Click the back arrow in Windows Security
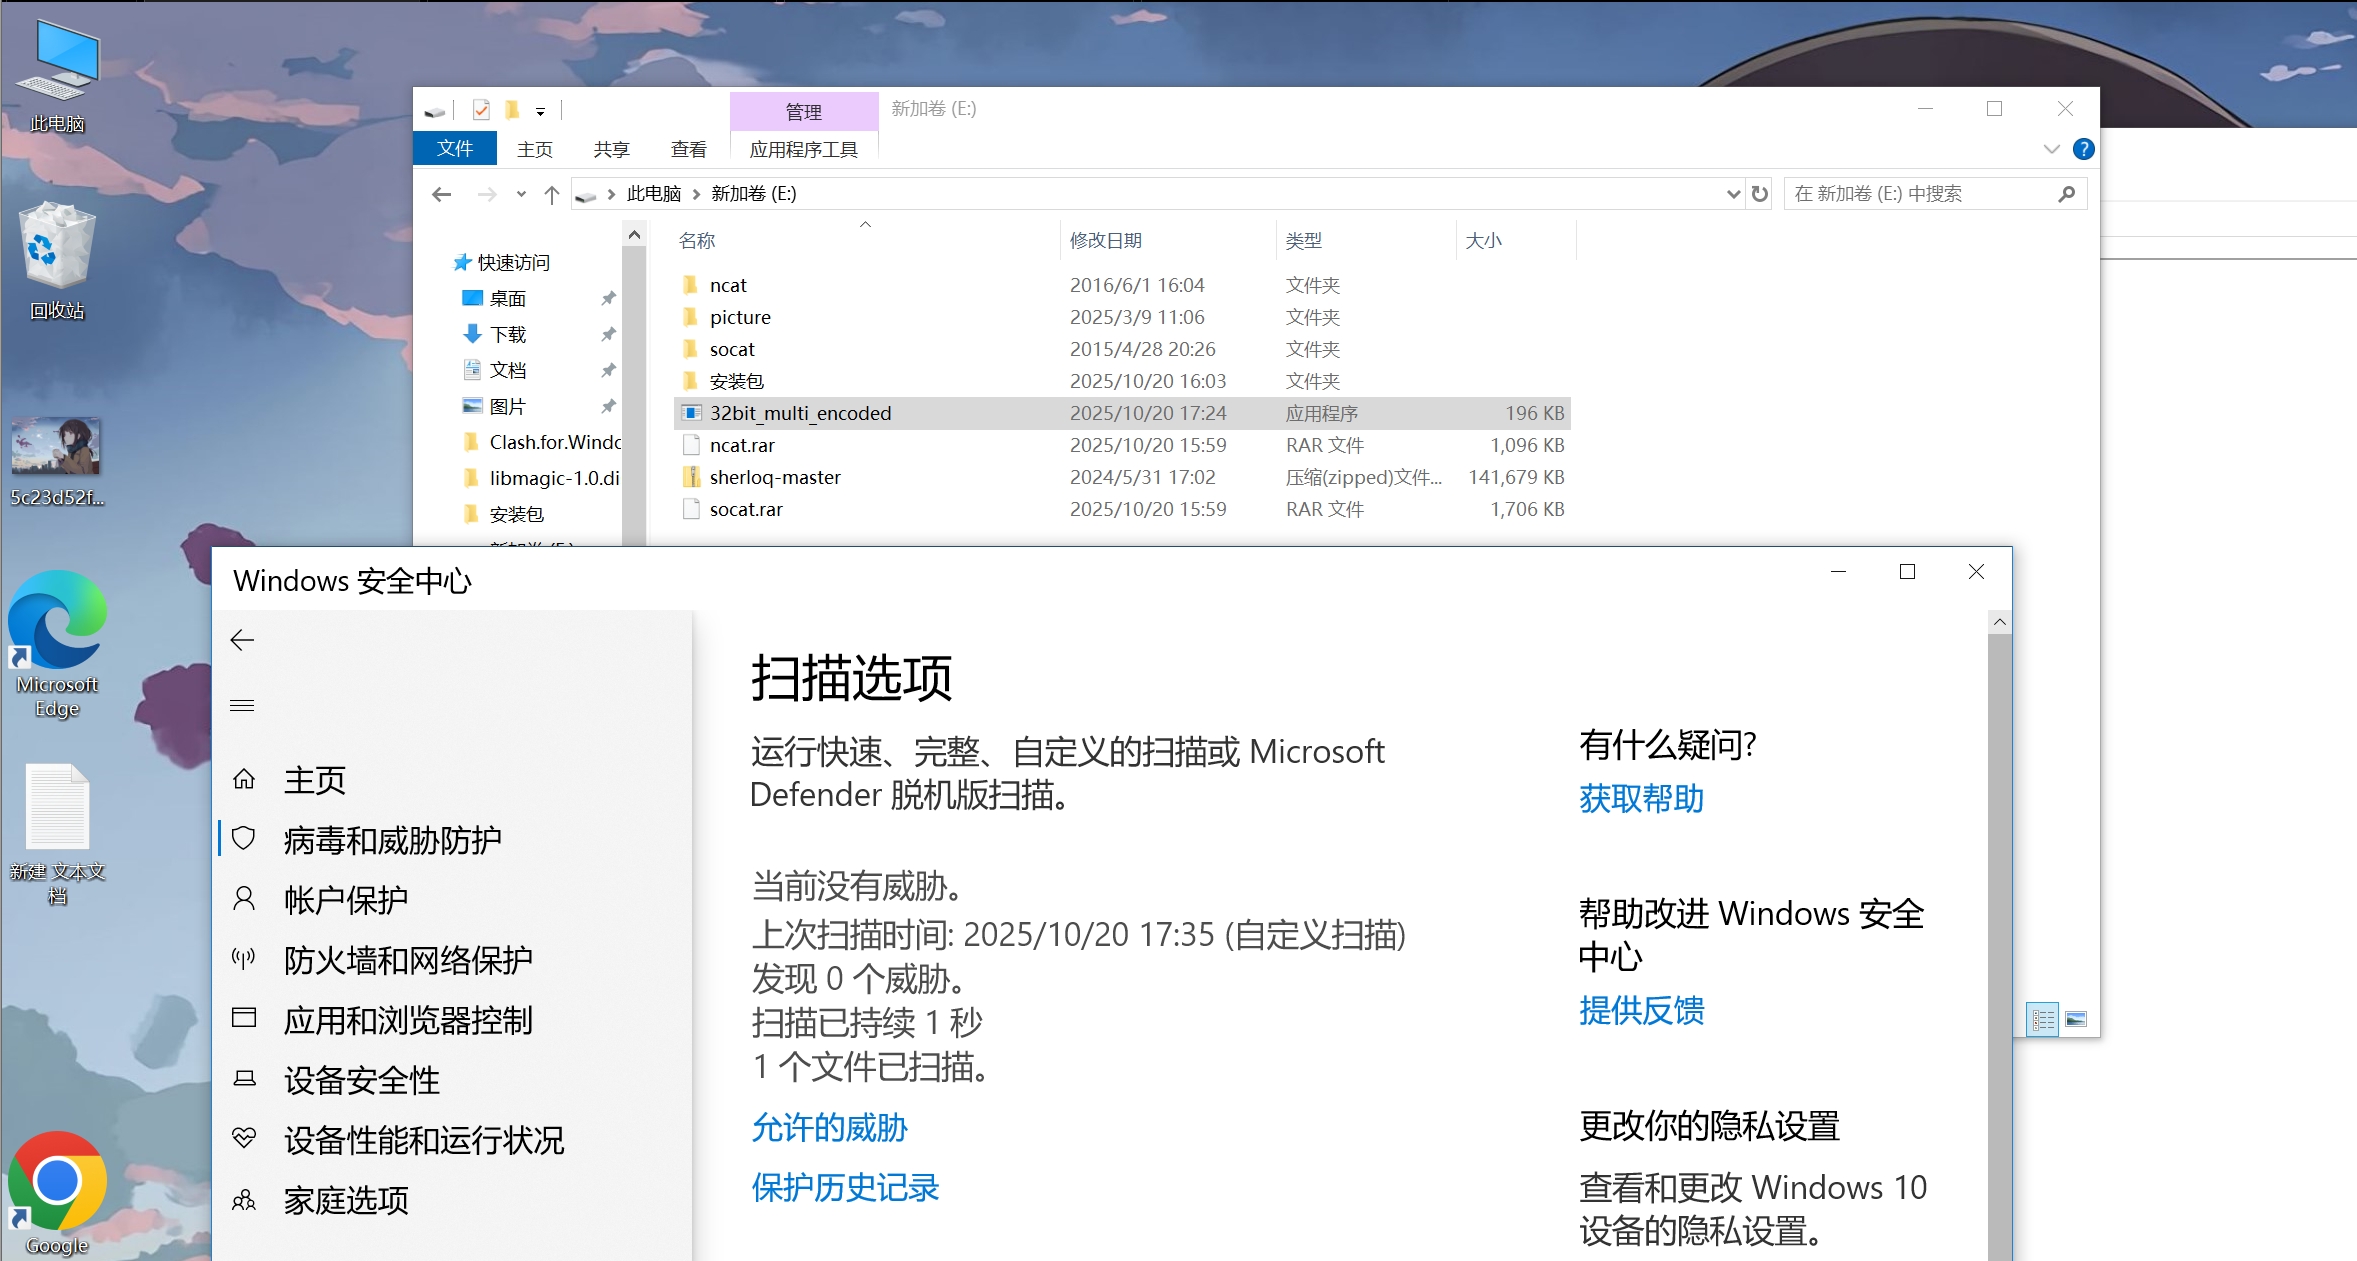2357x1261 pixels. click(x=242, y=640)
